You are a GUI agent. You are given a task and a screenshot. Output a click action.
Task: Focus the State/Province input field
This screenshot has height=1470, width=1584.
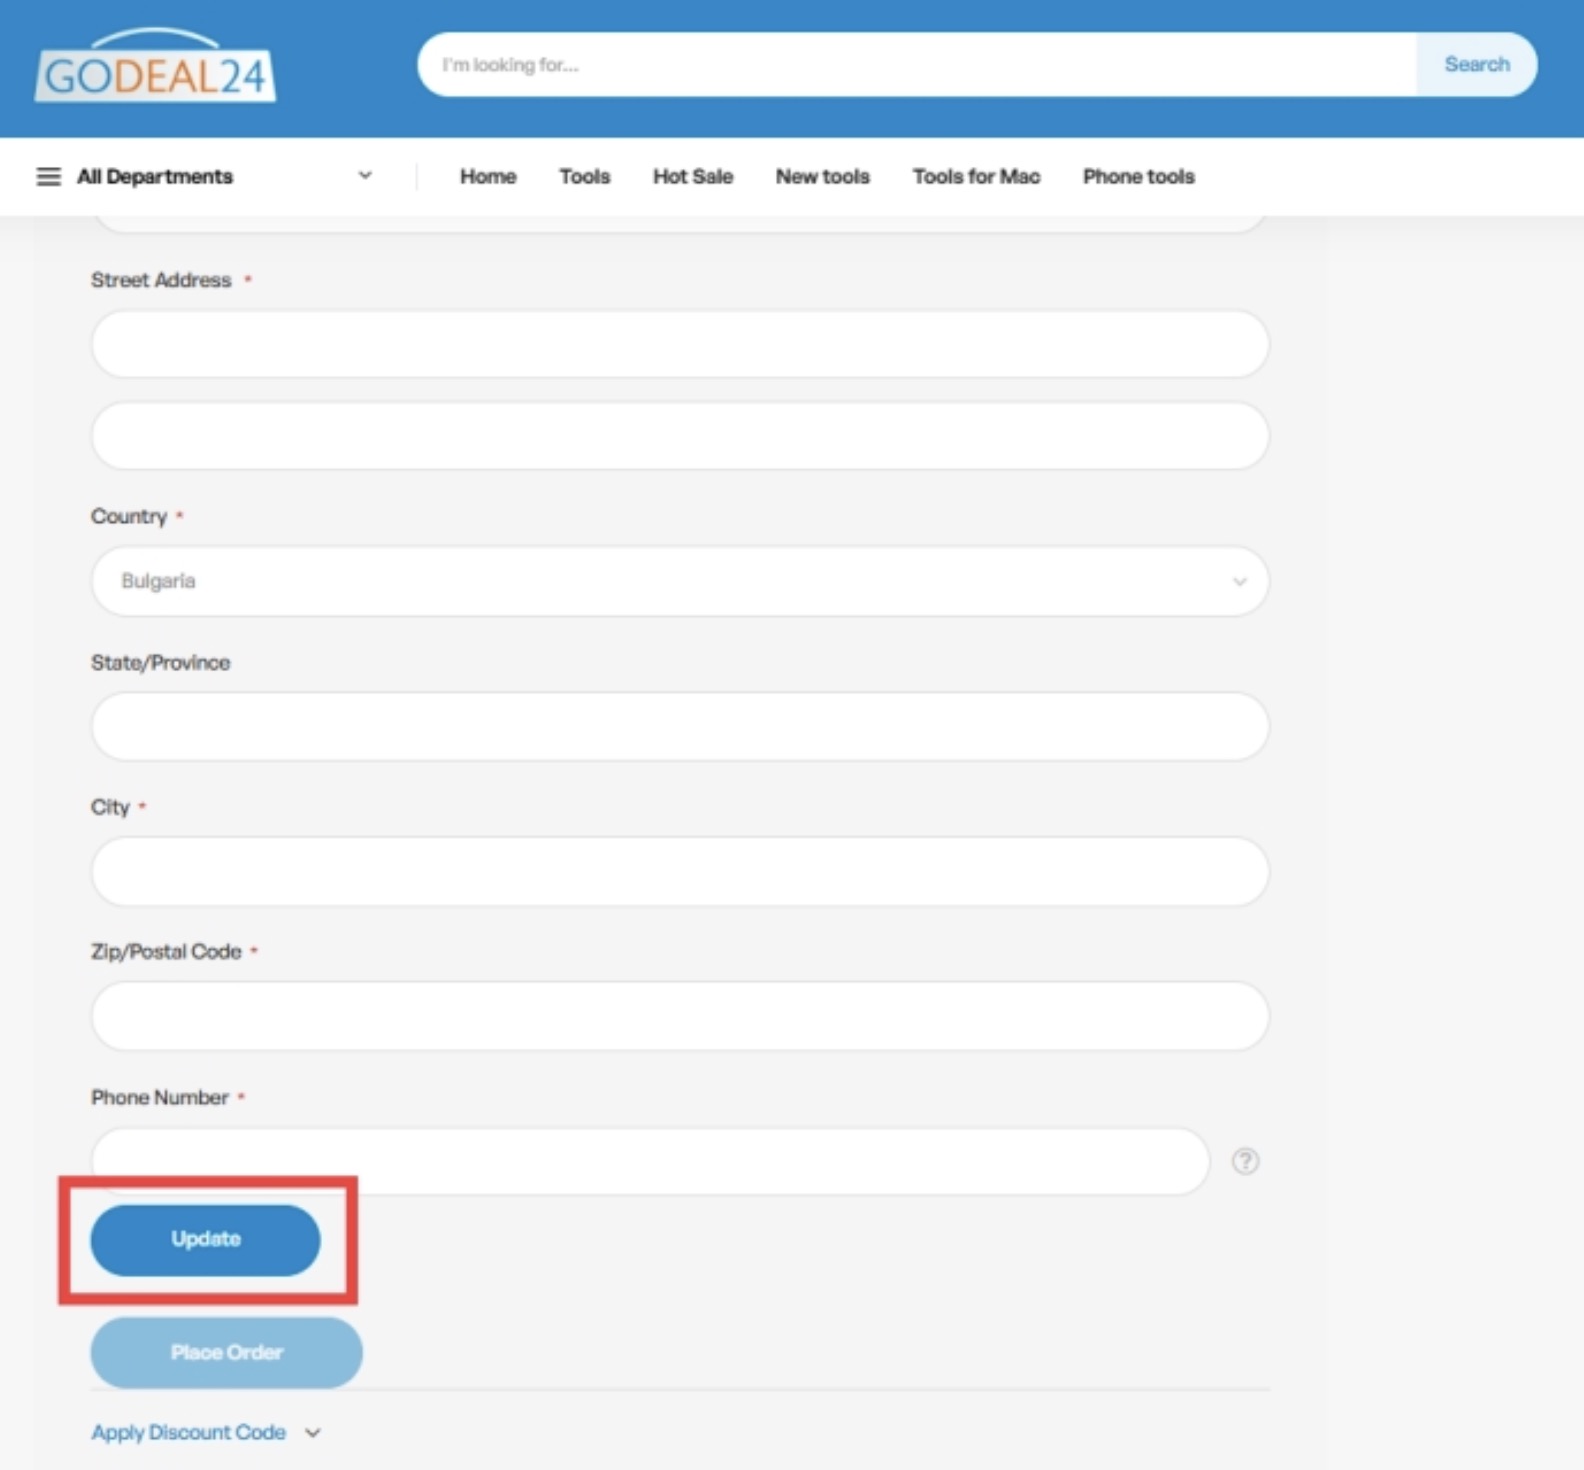pyautogui.click(x=680, y=727)
